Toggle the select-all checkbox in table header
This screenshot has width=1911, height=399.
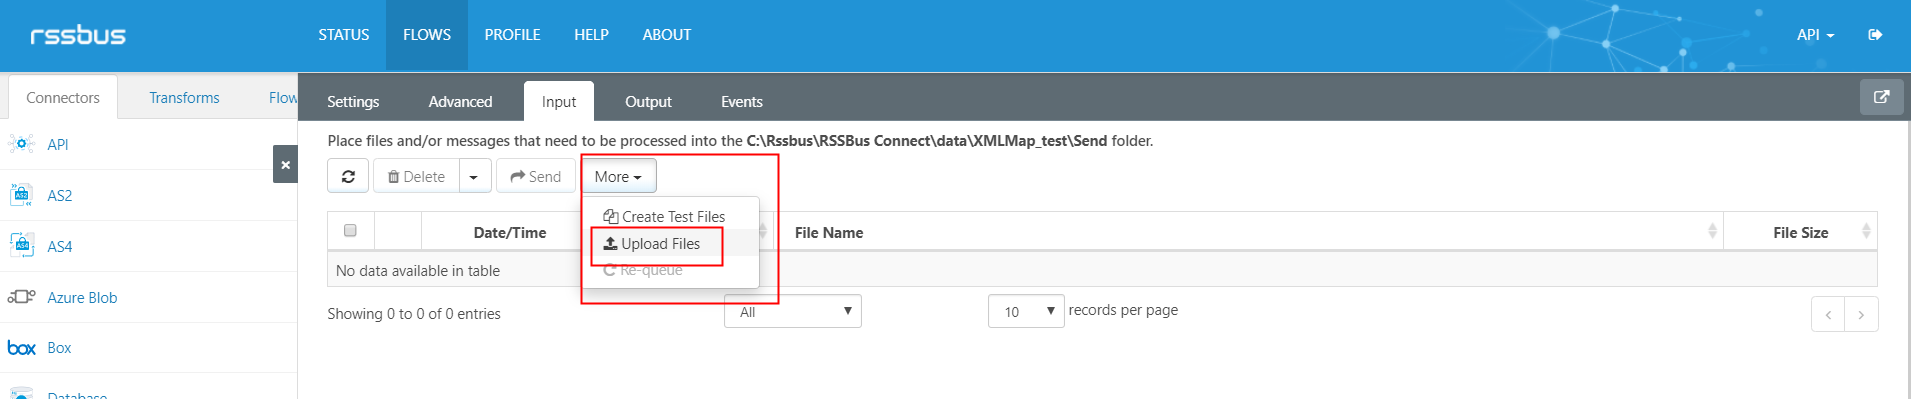350,230
